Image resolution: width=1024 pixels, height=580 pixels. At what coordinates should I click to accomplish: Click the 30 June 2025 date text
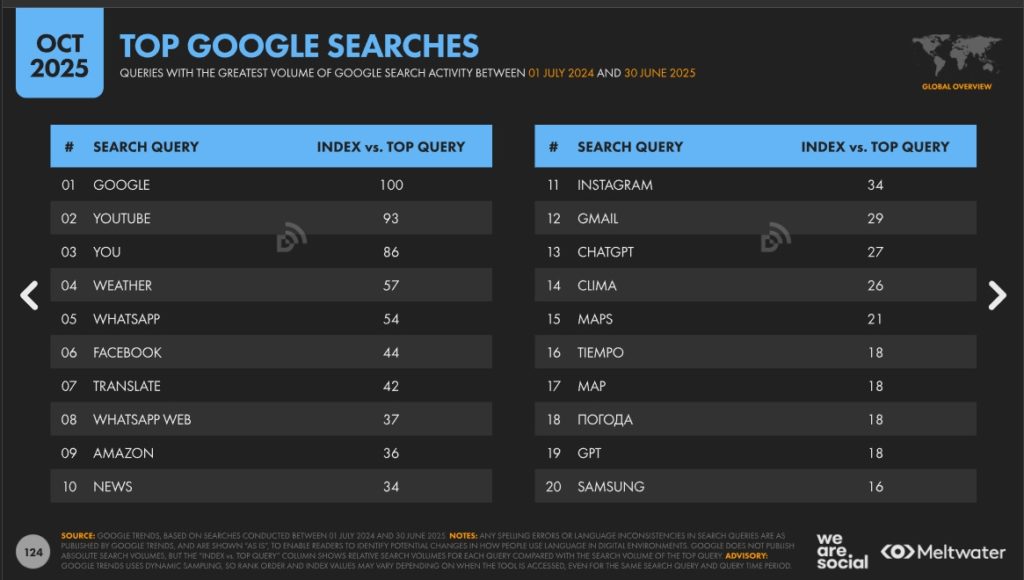[661, 73]
